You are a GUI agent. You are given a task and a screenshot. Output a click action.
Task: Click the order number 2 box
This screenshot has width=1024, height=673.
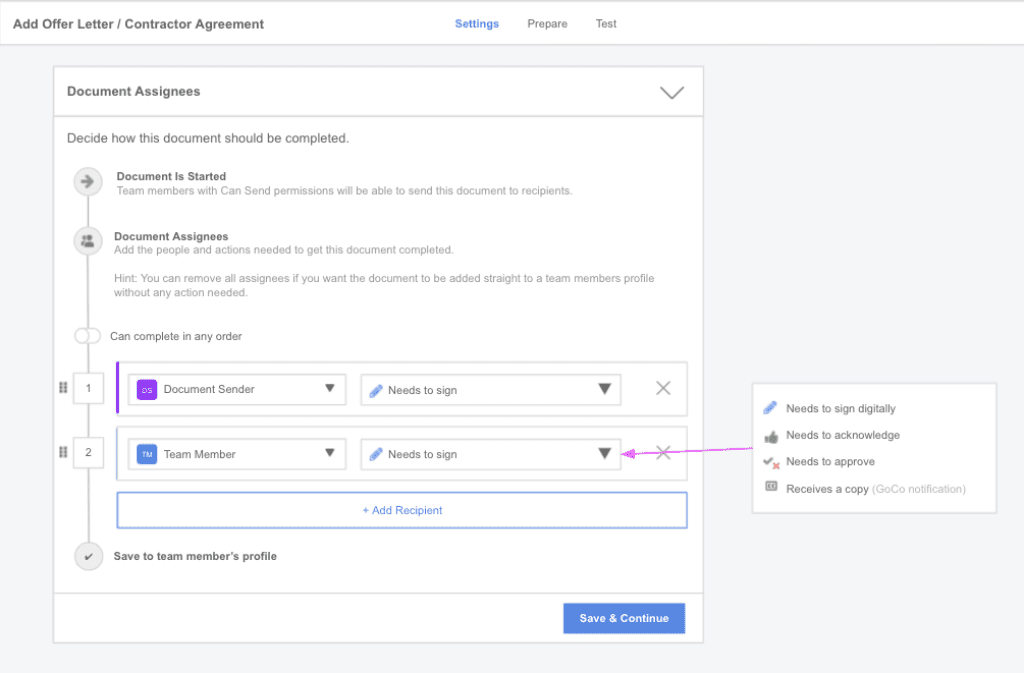coord(88,452)
